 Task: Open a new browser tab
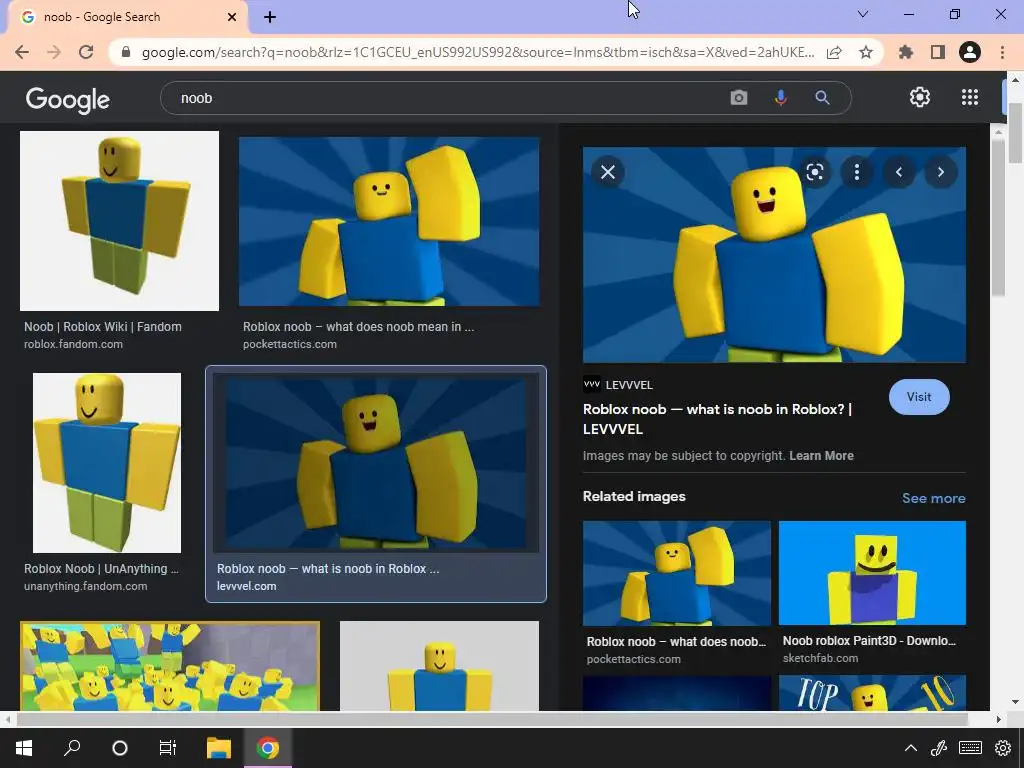pyautogui.click(x=270, y=17)
